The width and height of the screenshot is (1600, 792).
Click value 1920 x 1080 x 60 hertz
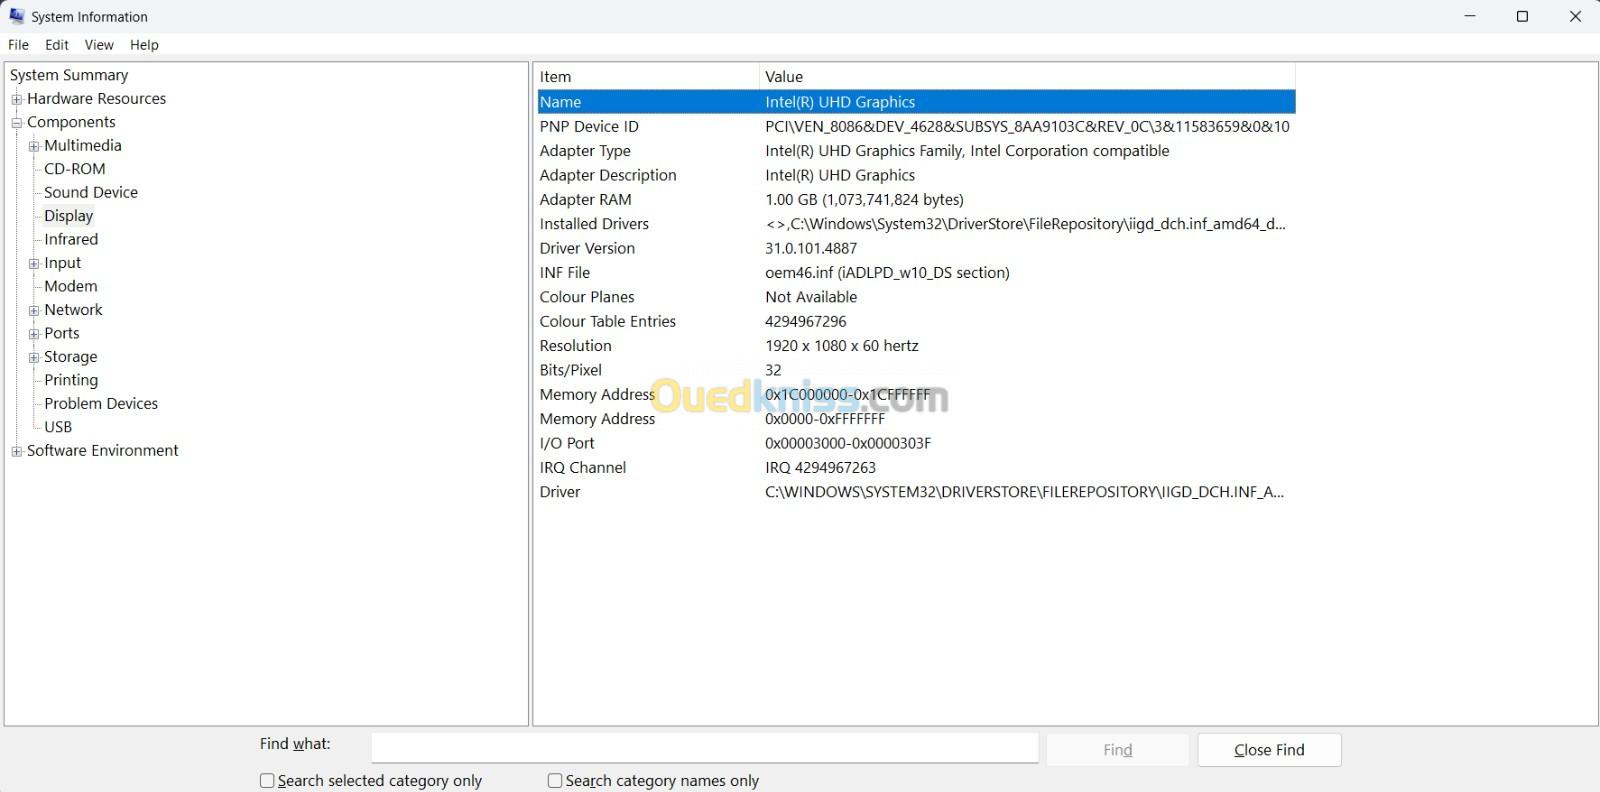842,346
